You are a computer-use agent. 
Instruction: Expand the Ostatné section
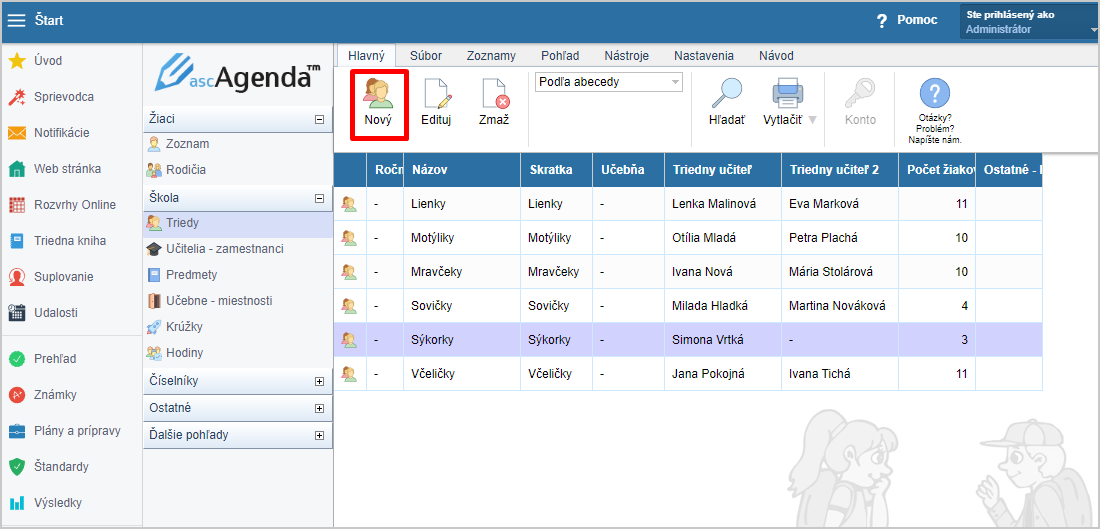click(320, 408)
